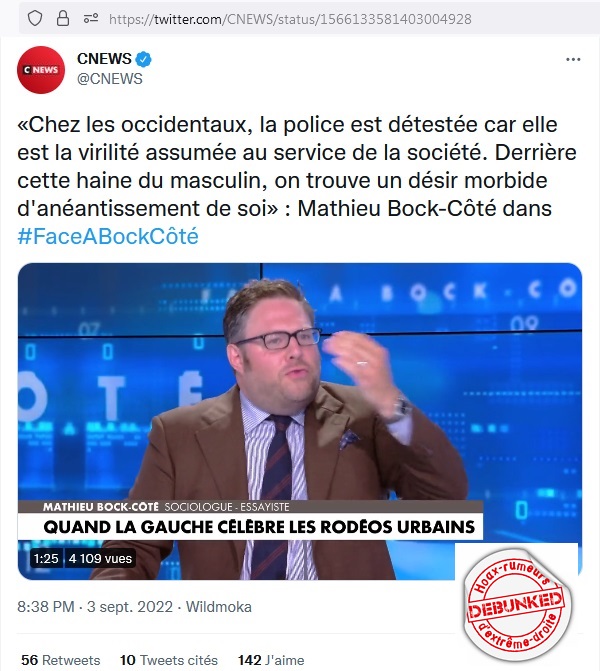600x671 pixels.
Task: Click the 4 109 vues view counter
Action: click(x=100, y=558)
